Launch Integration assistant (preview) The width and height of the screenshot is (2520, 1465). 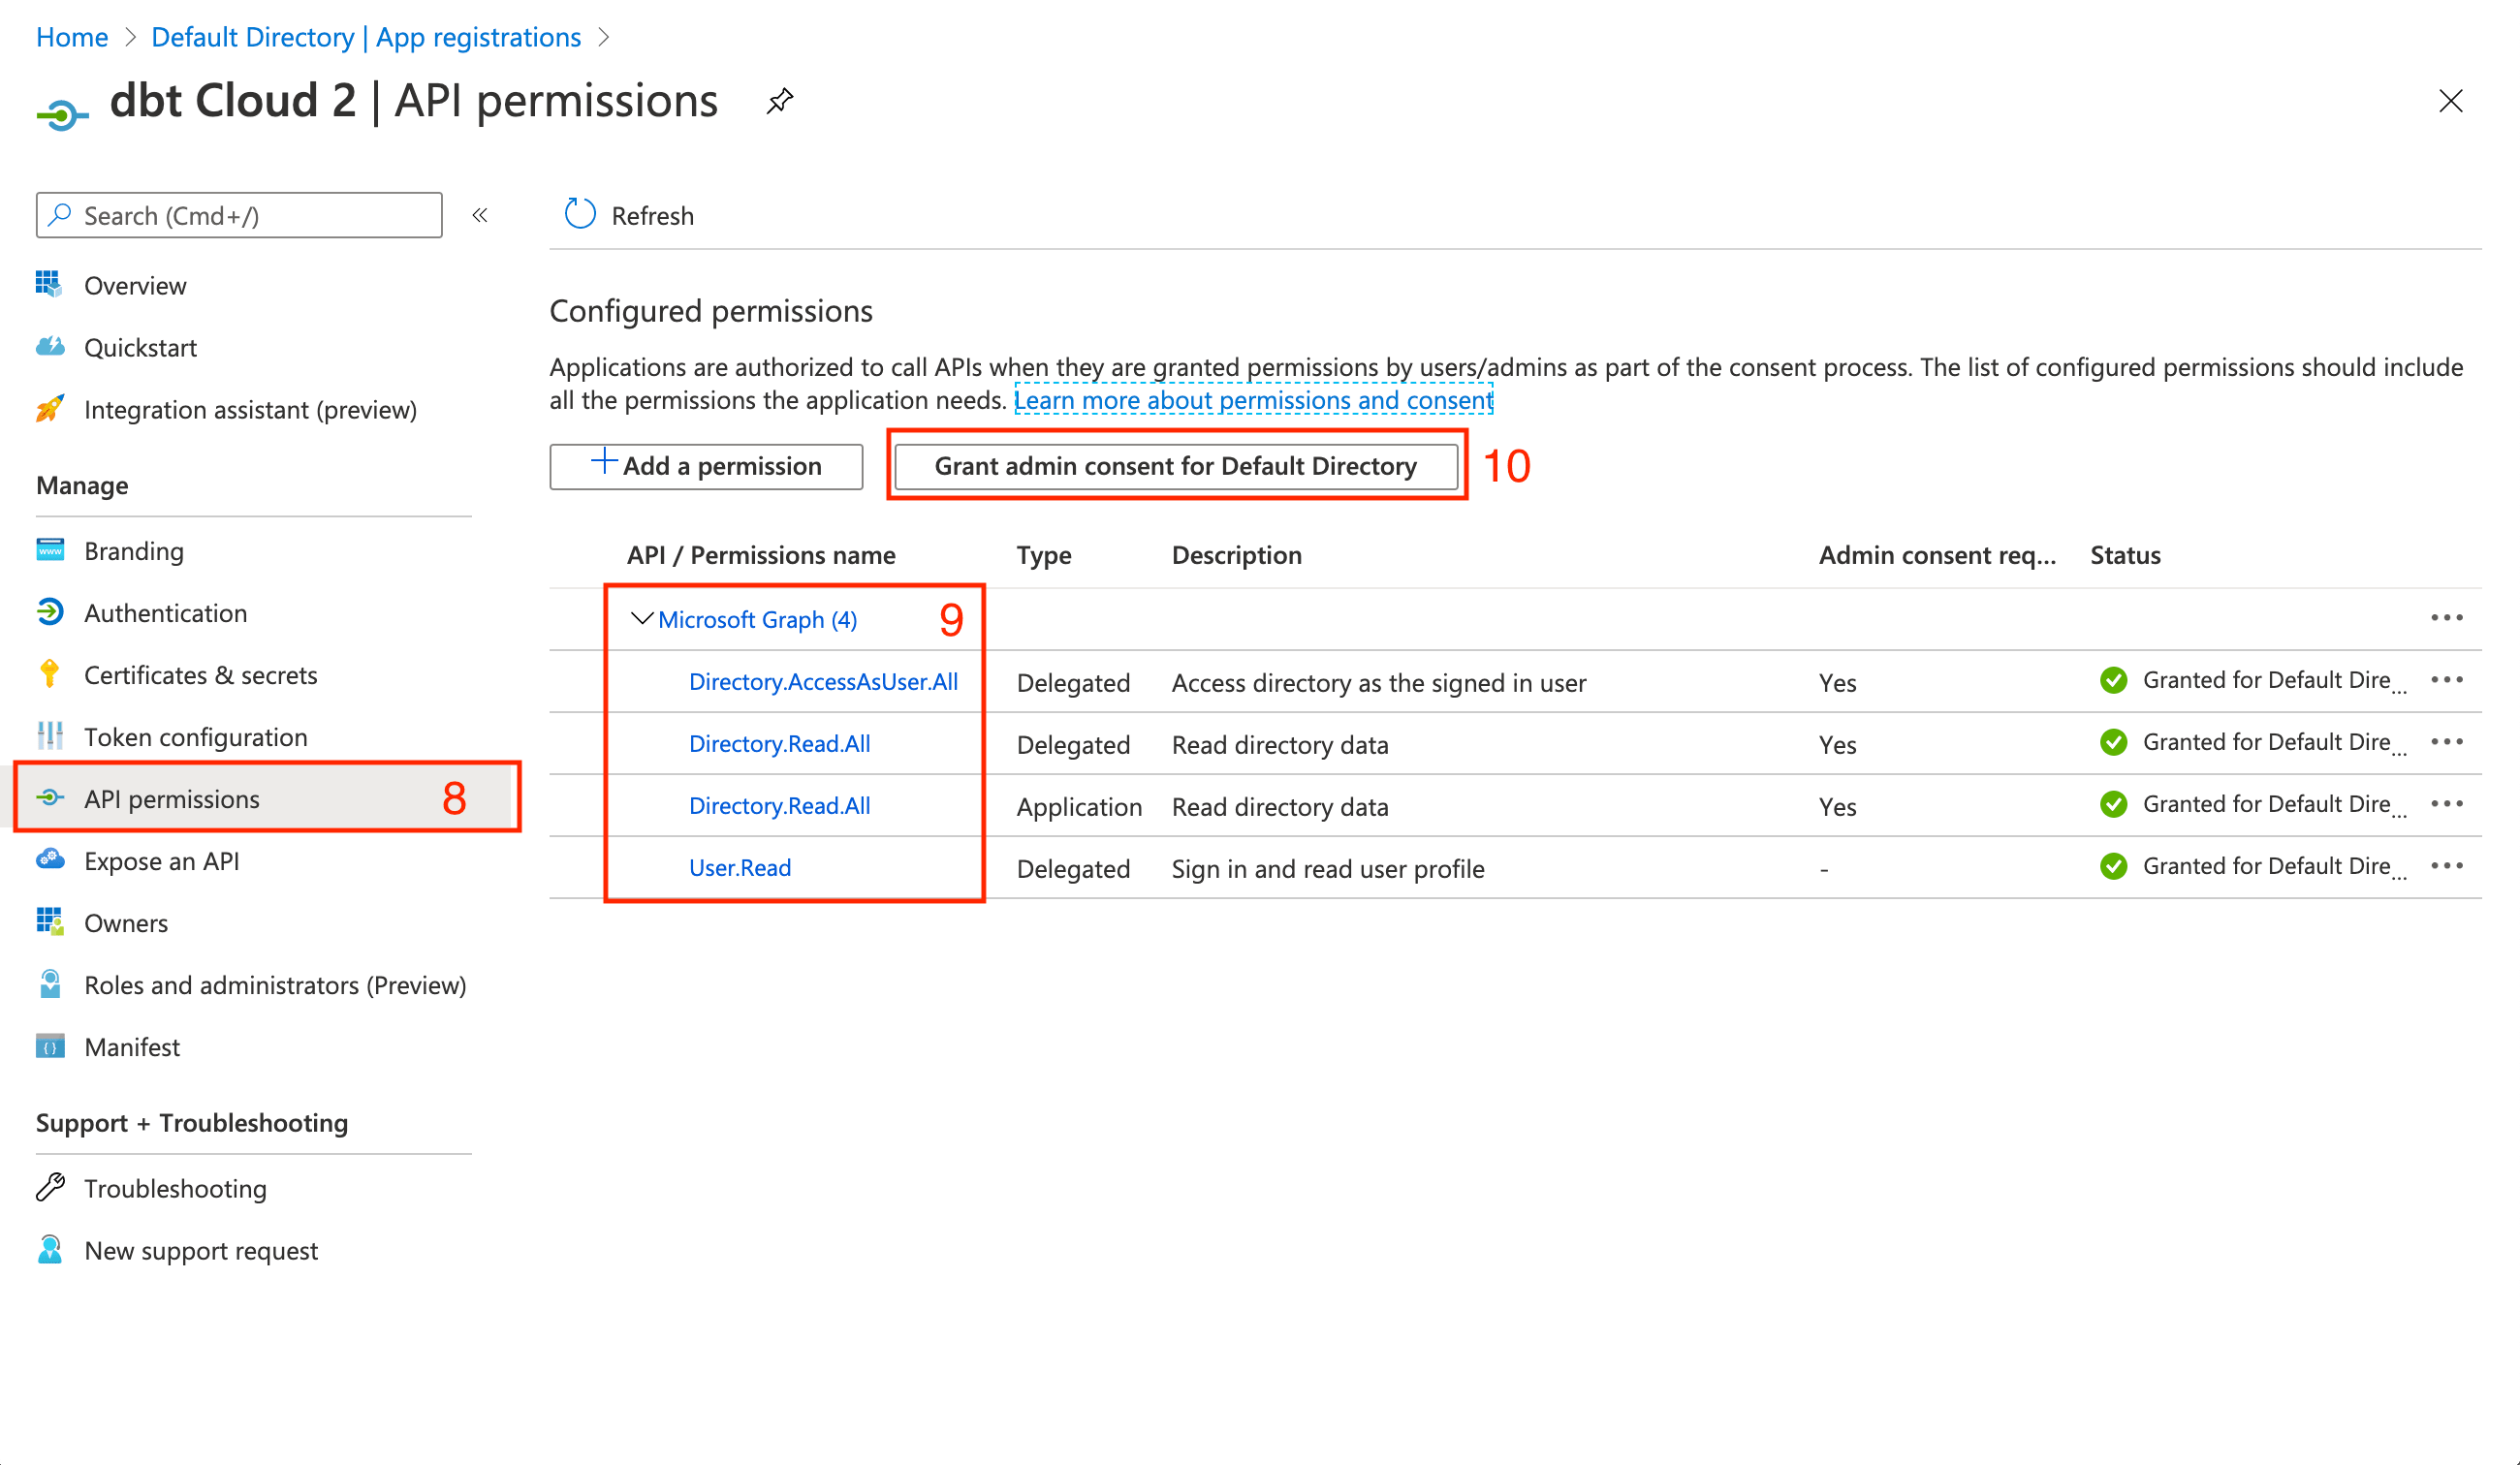tap(250, 409)
